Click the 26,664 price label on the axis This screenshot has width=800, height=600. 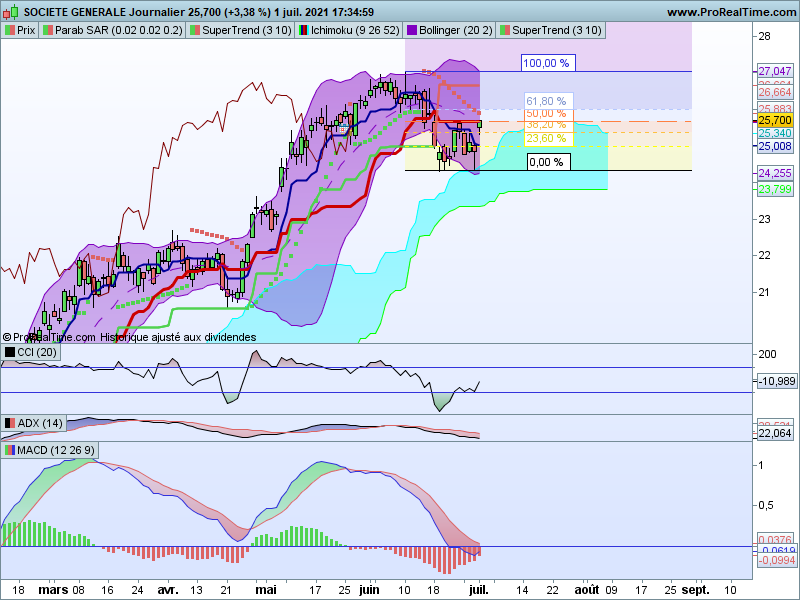pos(774,92)
